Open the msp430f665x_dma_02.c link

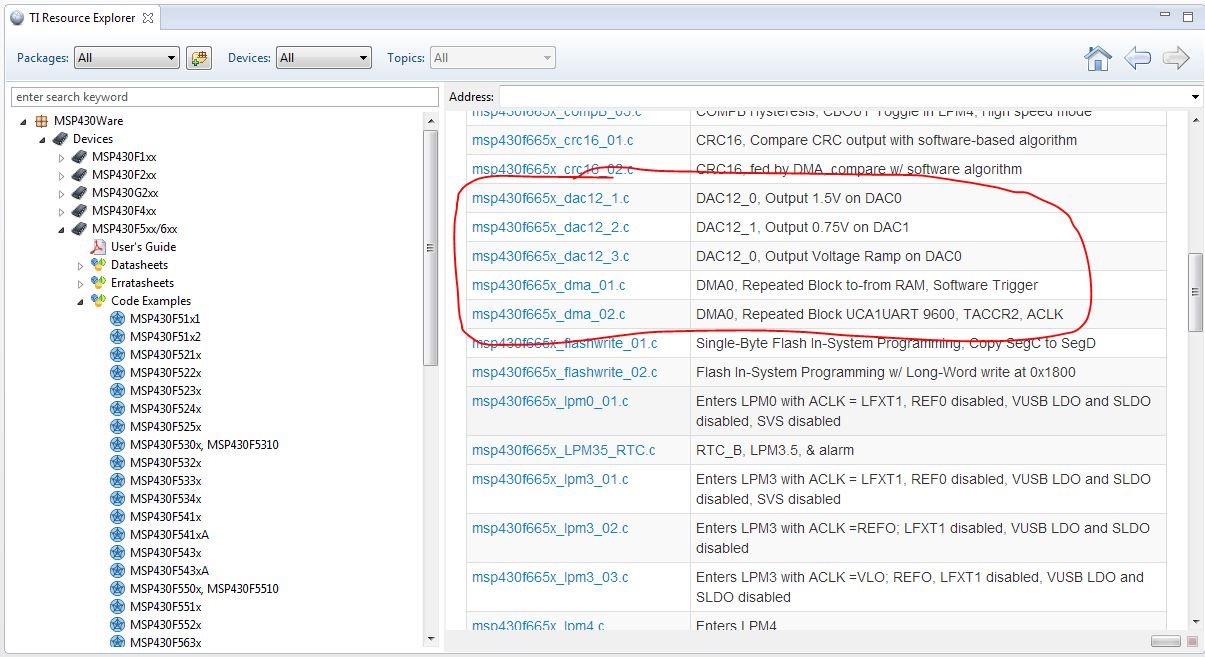pyautogui.click(x=549, y=314)
